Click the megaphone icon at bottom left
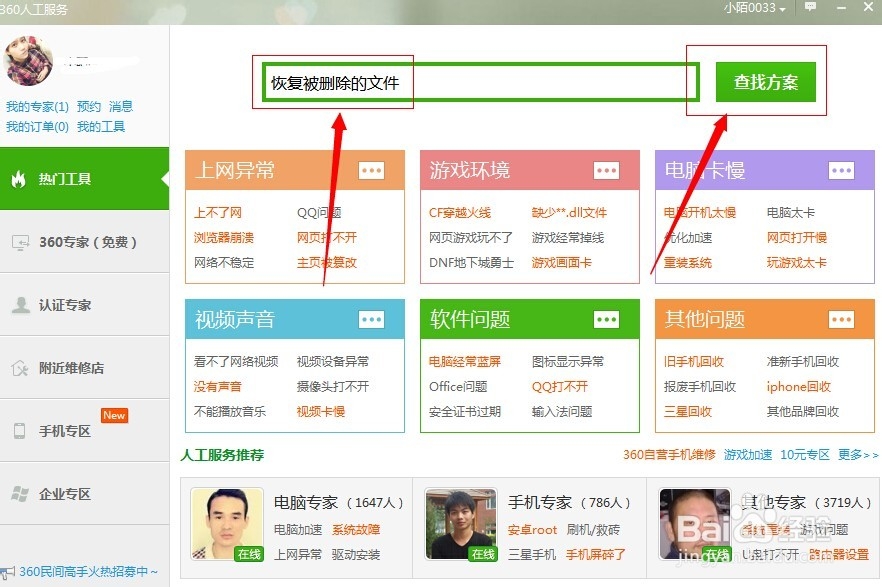 click(x=8, y=573)
